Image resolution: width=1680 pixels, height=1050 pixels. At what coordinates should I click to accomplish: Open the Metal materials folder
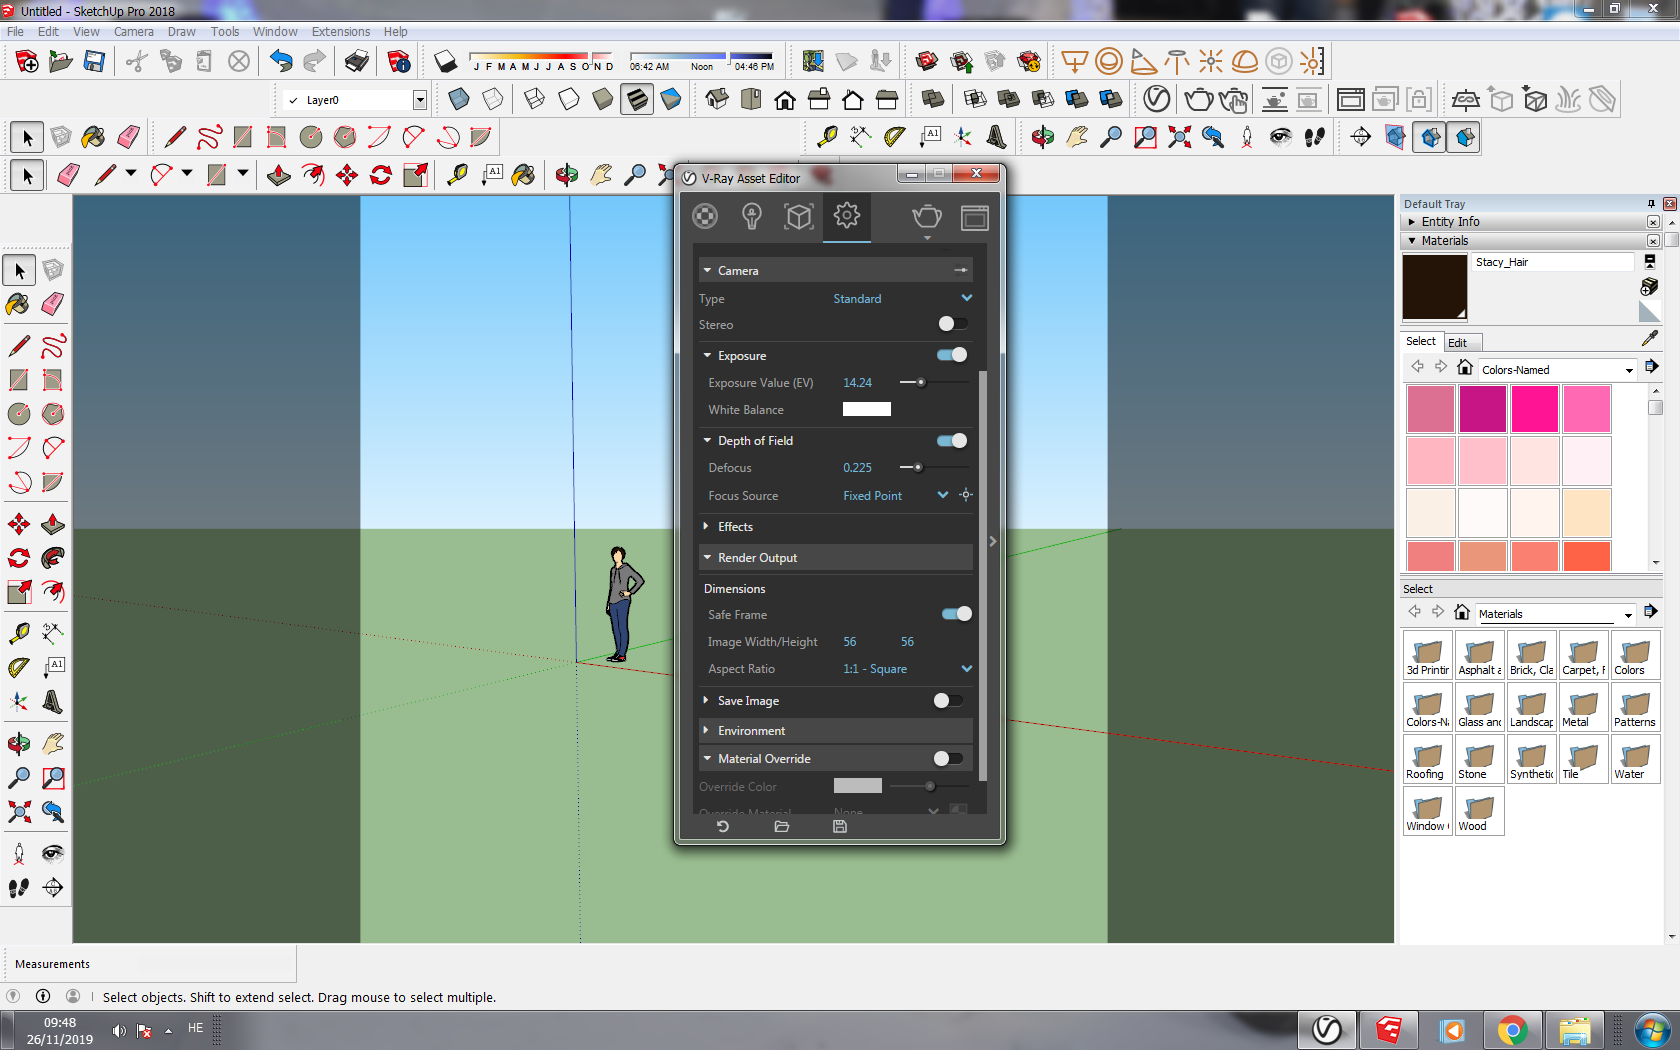(x=1584, y=707)
